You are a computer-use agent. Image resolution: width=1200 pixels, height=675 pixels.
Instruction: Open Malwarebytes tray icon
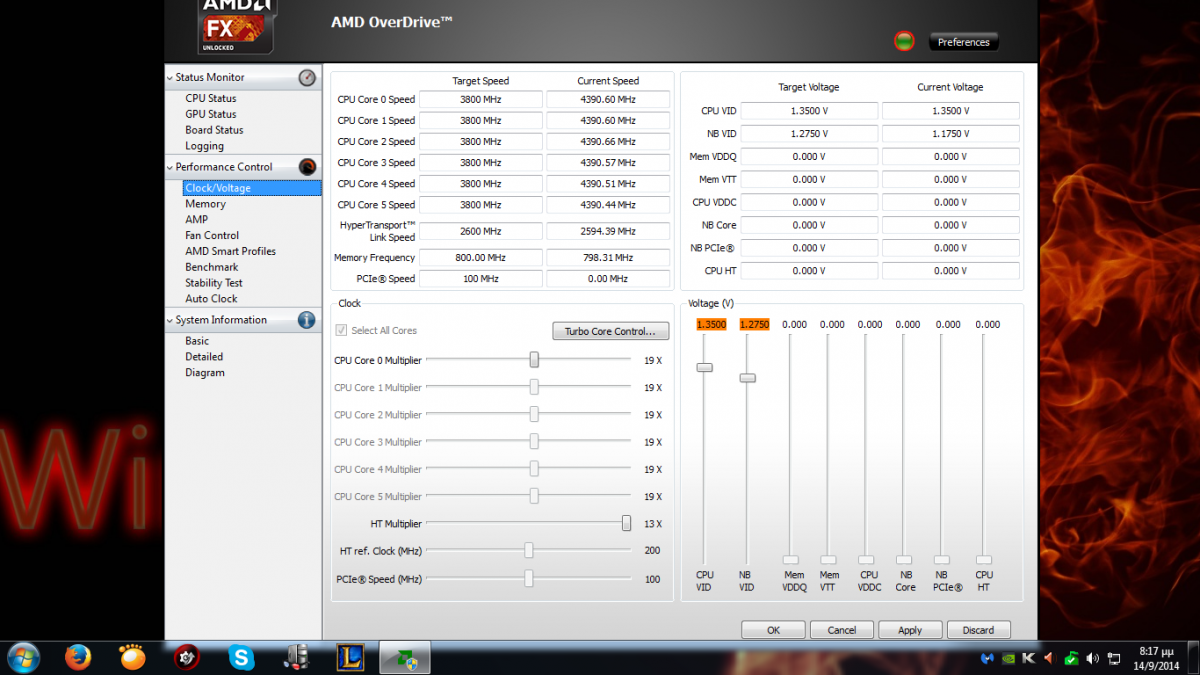[987, 658]
